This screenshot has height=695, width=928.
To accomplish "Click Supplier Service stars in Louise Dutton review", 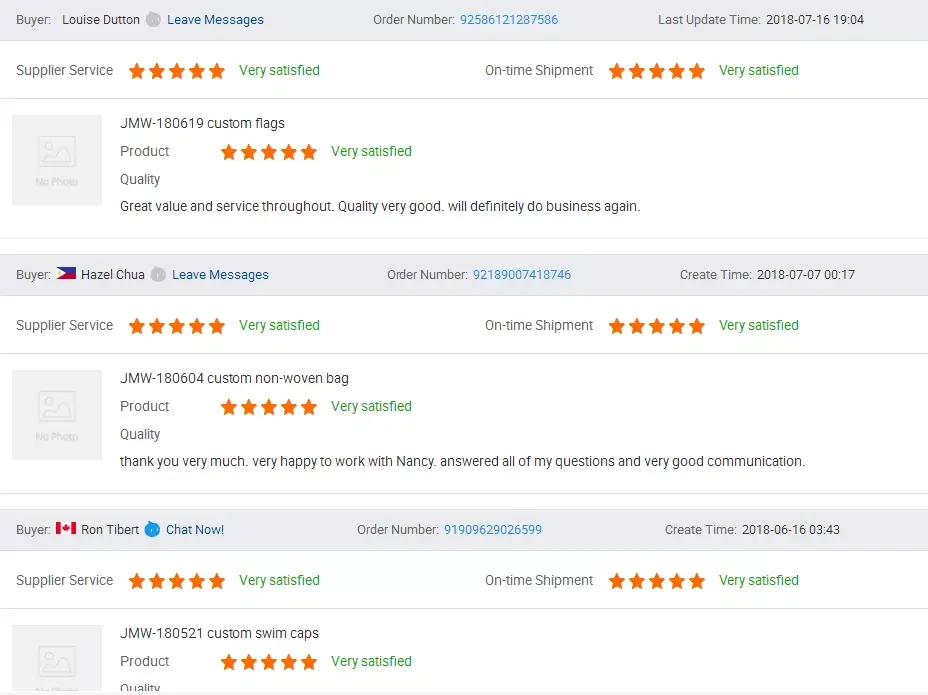I will coord(177,71).
